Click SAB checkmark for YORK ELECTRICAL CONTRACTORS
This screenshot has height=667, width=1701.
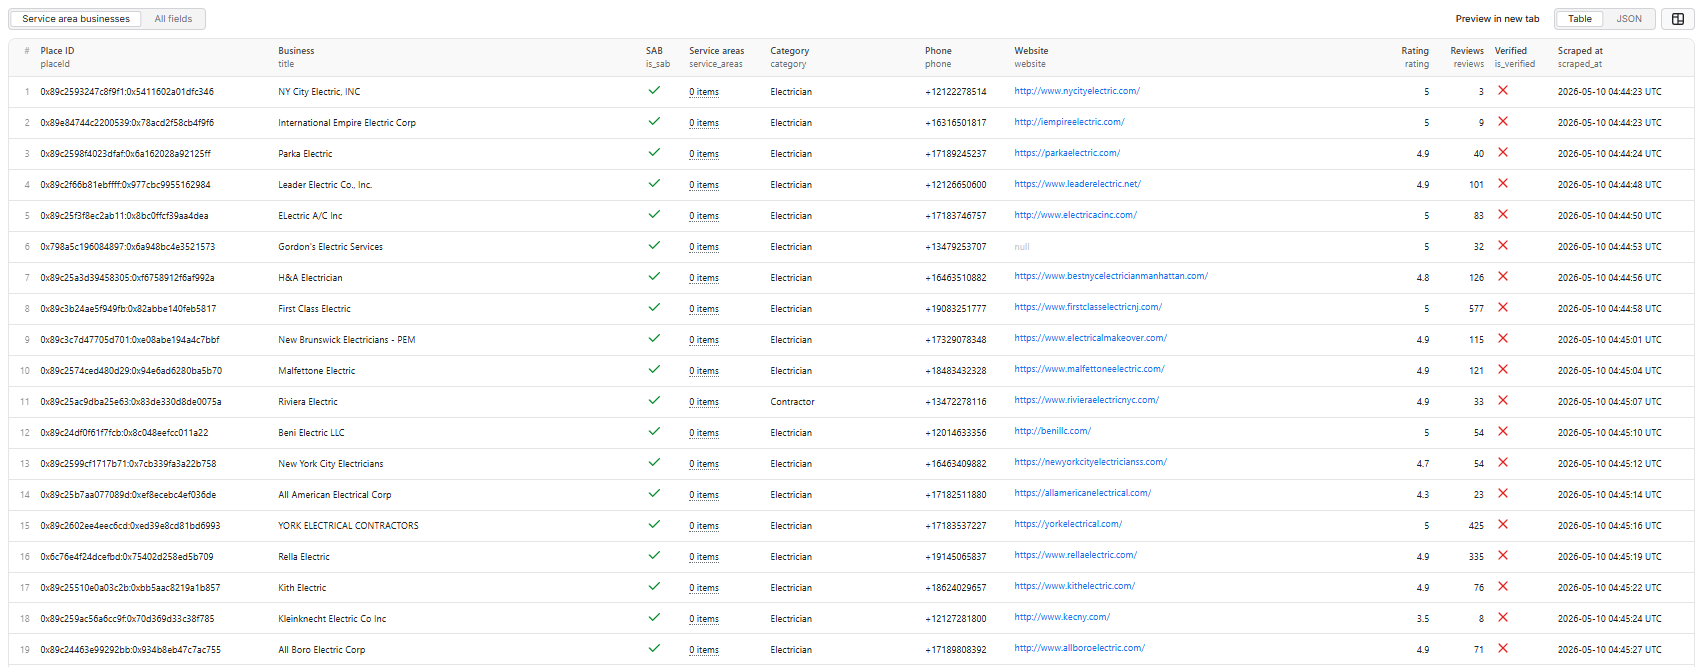click(654, 524)
